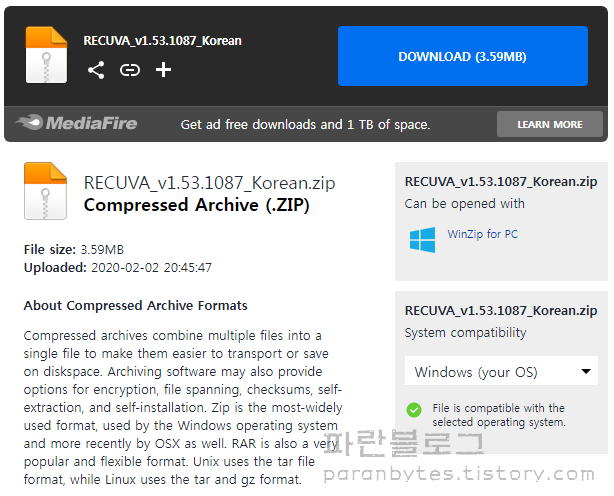Click the RECUVA_v1.53.1087_Korean title in the header

point(163,41)
